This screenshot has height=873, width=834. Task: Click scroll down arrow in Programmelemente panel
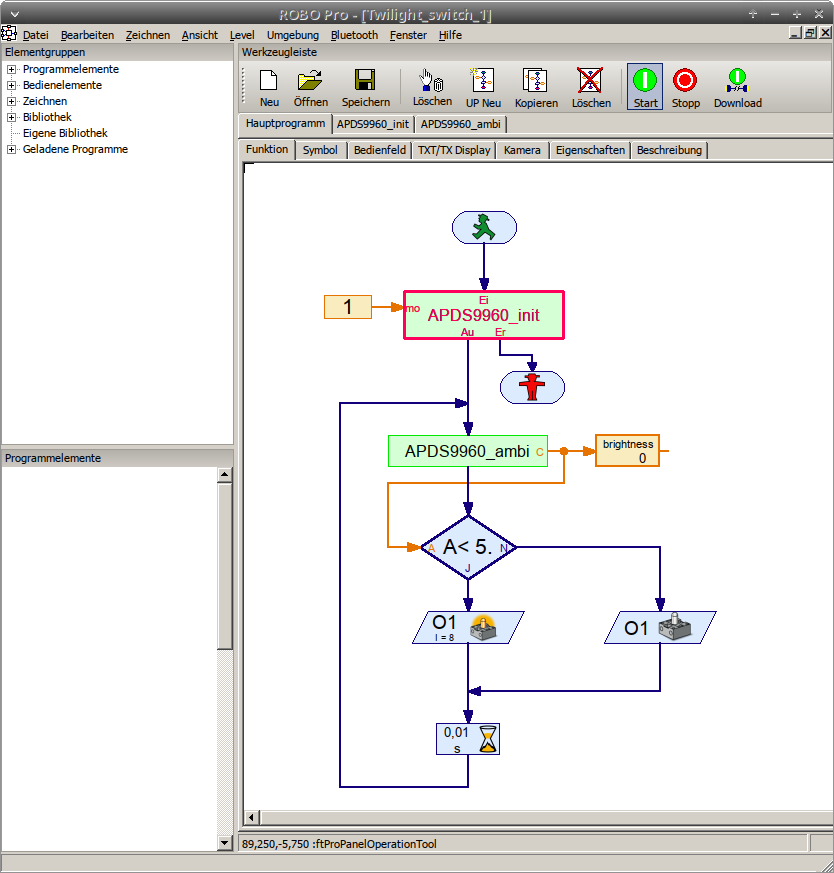[224, 843]
